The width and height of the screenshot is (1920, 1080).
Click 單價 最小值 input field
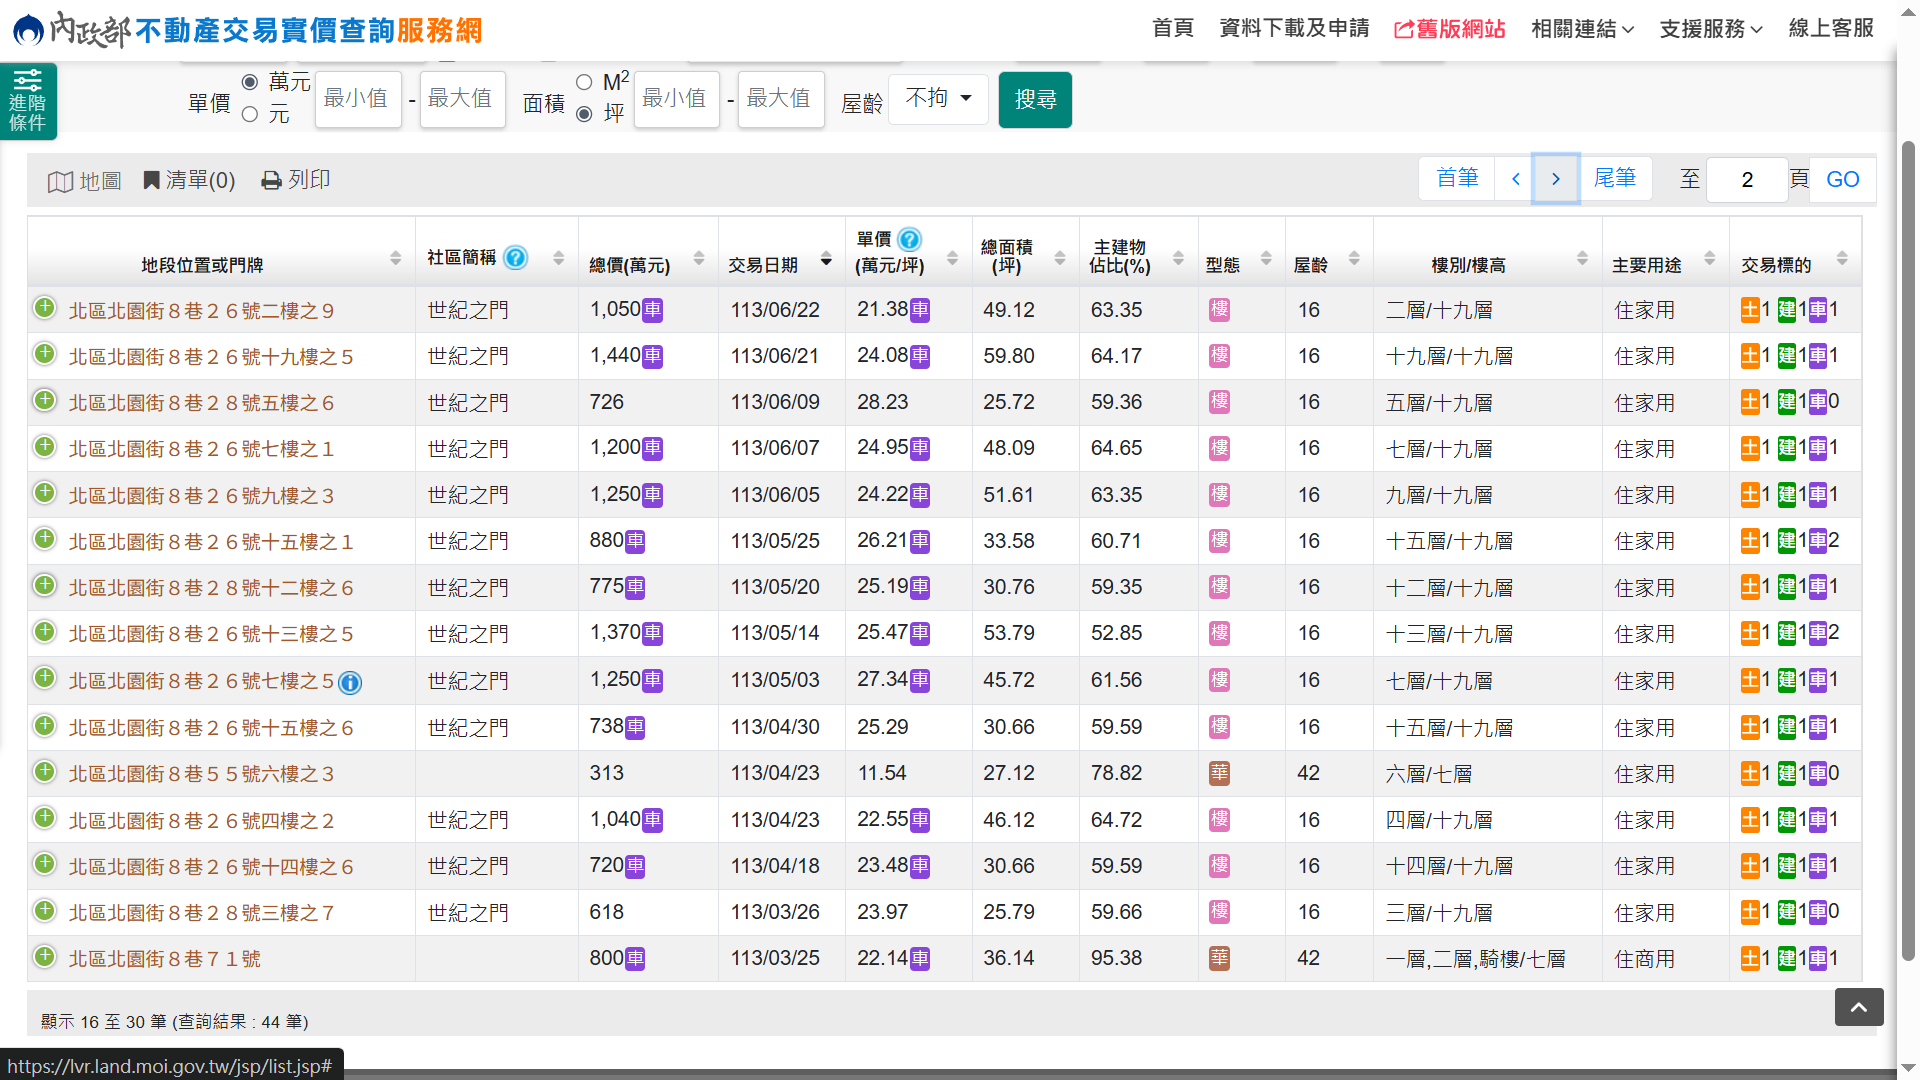358,99
